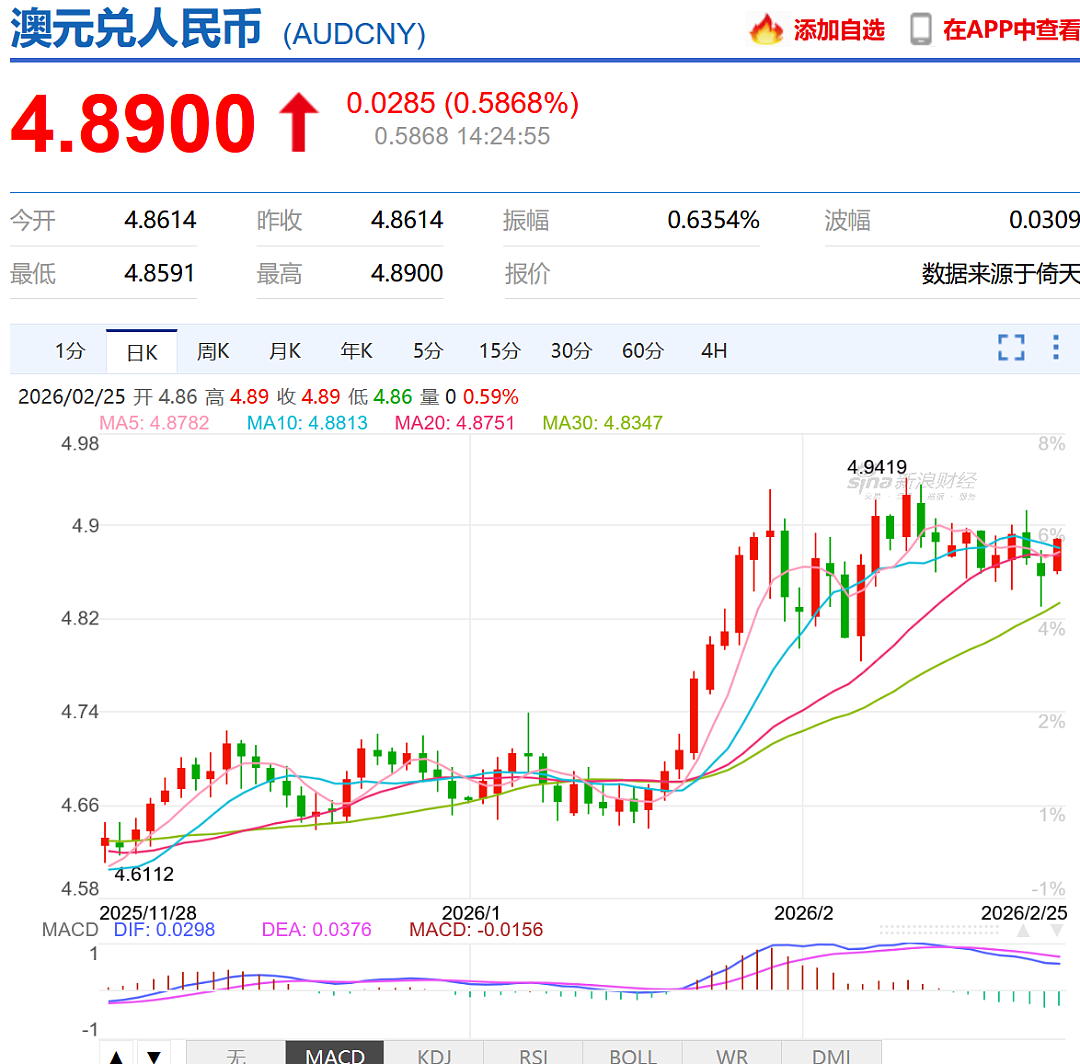1080x1064 pixels.
Task: Select the KDJ indicator tab
Action: [434, 1053]
